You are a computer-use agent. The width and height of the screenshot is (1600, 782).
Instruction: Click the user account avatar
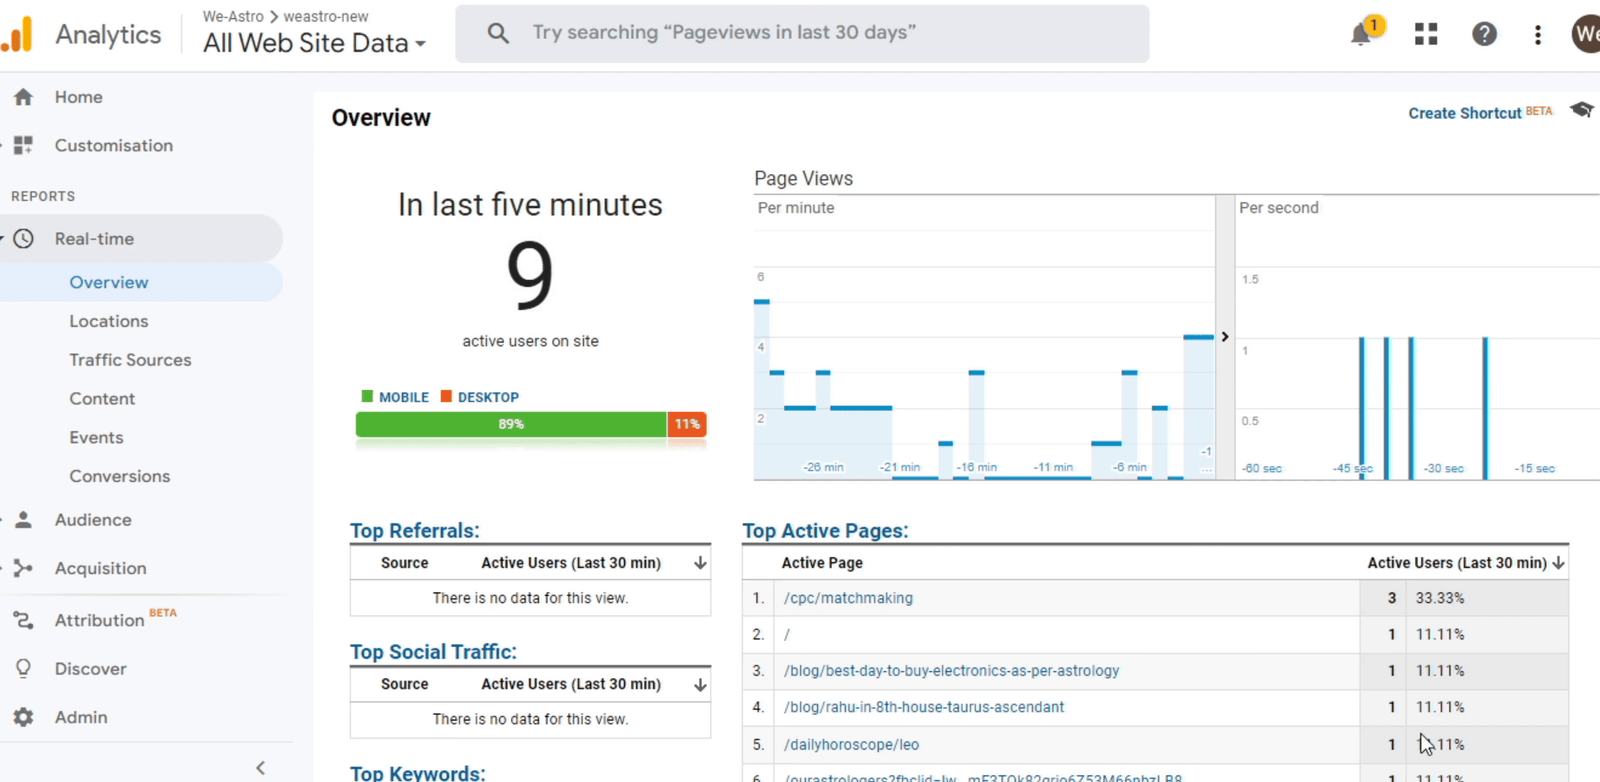[x=1586, y=34]
